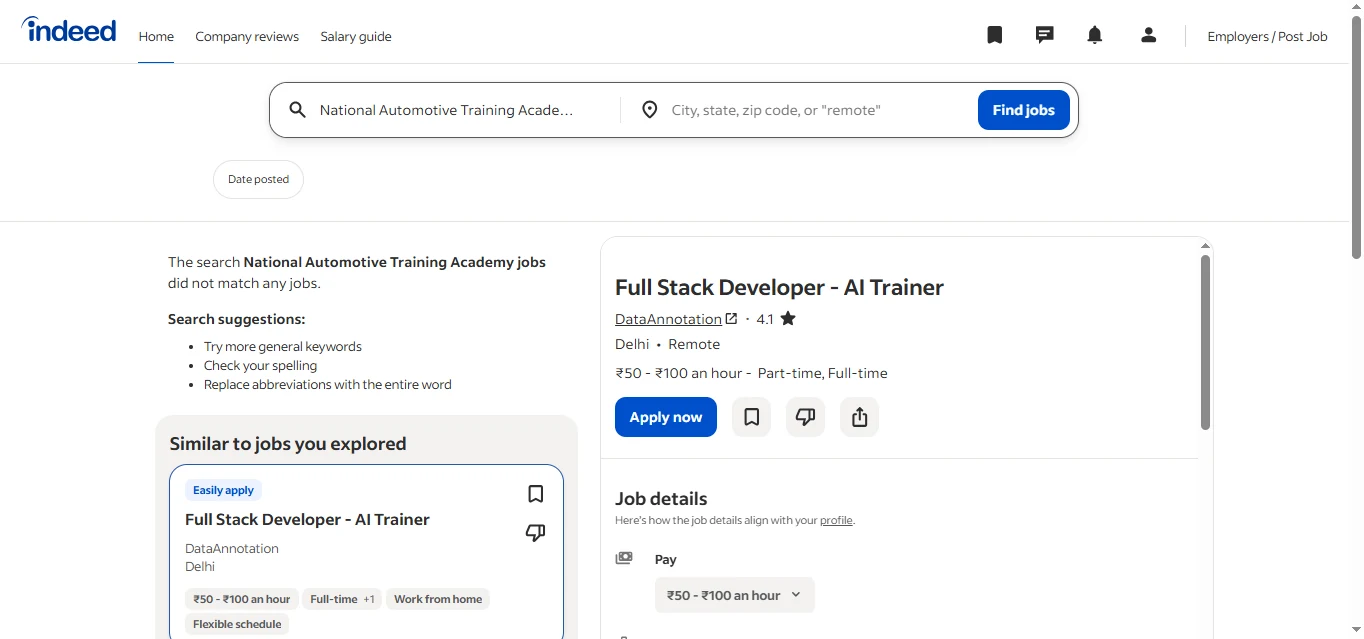Open the messages chat icon
1364x639 pixels.
pos(1044,35)
